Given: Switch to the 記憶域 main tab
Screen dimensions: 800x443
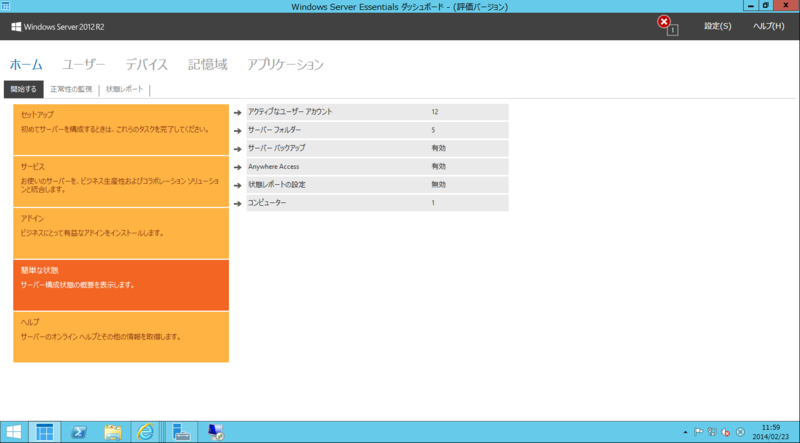Looking at the screenshot, I should coord(208,65).
